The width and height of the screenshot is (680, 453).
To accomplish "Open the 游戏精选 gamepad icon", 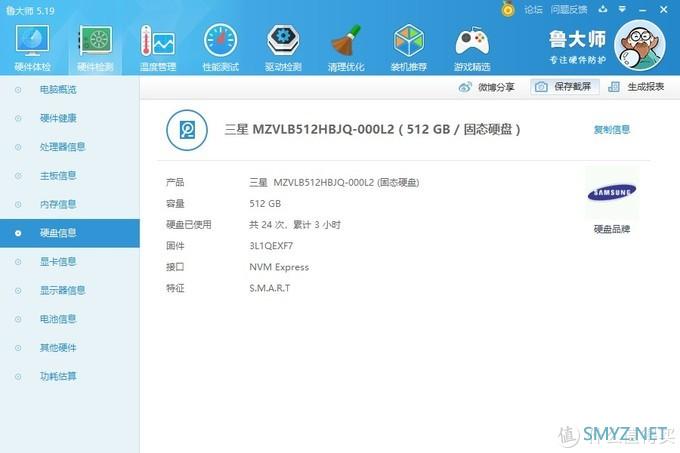I will click(x=472, y=46).
